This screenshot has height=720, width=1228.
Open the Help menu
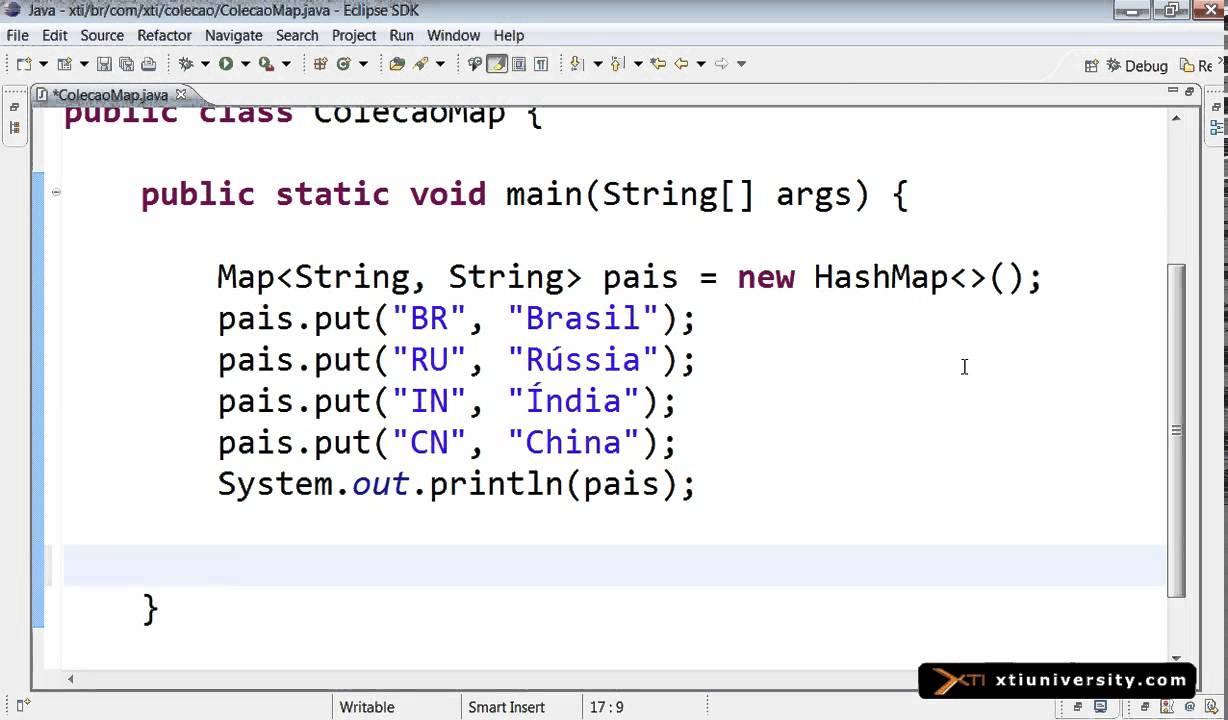tap(509, 35)
